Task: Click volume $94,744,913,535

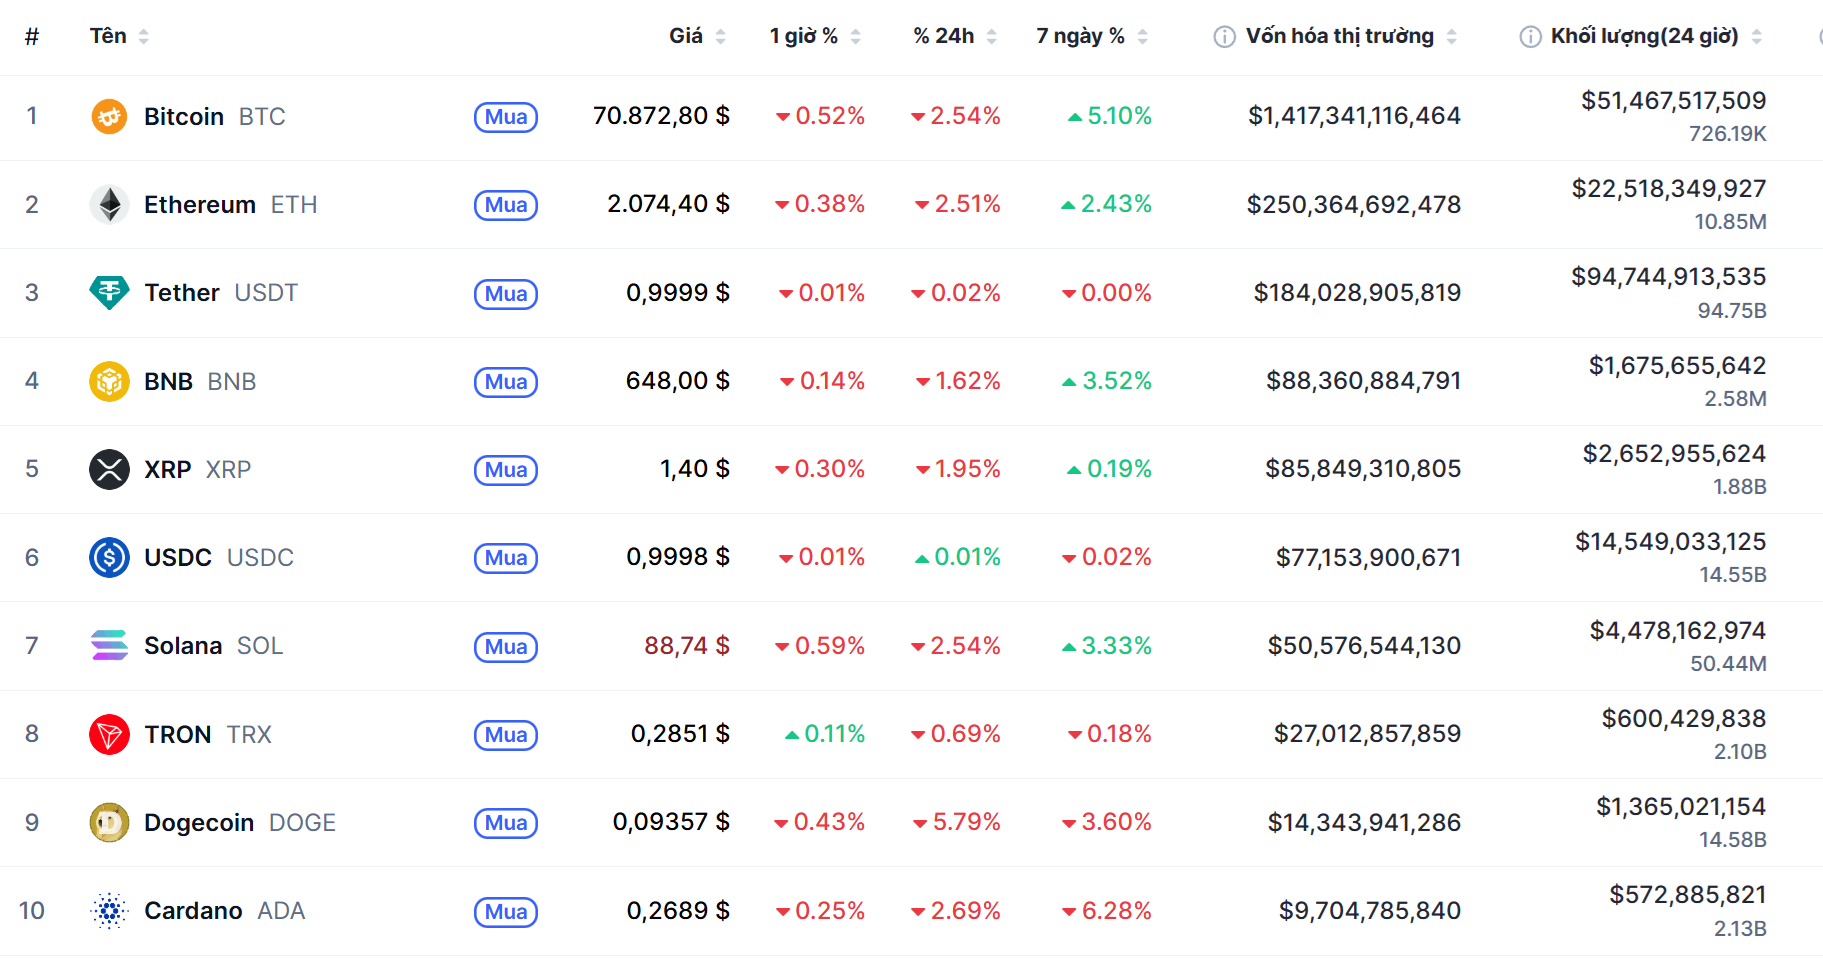Action: click(1668, 277)
